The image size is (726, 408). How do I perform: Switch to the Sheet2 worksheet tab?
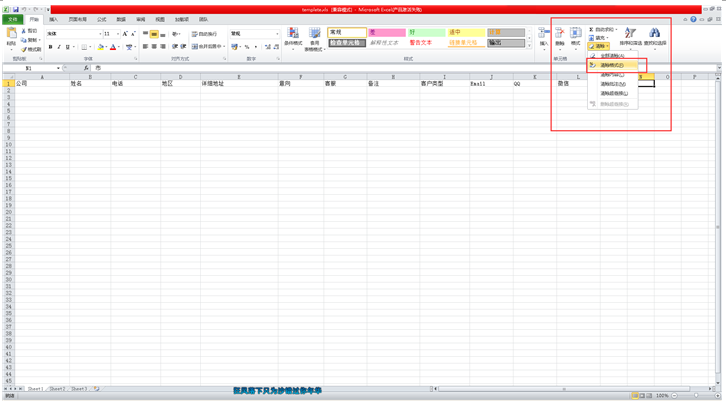57,389
